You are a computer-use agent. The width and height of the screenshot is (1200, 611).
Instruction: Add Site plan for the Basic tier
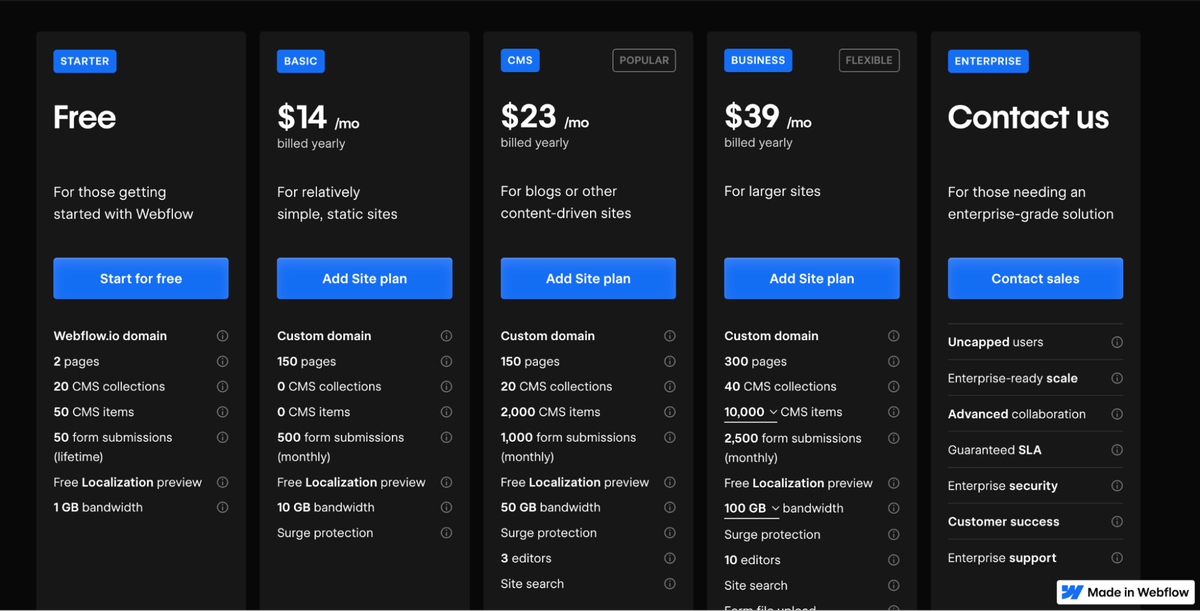tap(364, 278)
